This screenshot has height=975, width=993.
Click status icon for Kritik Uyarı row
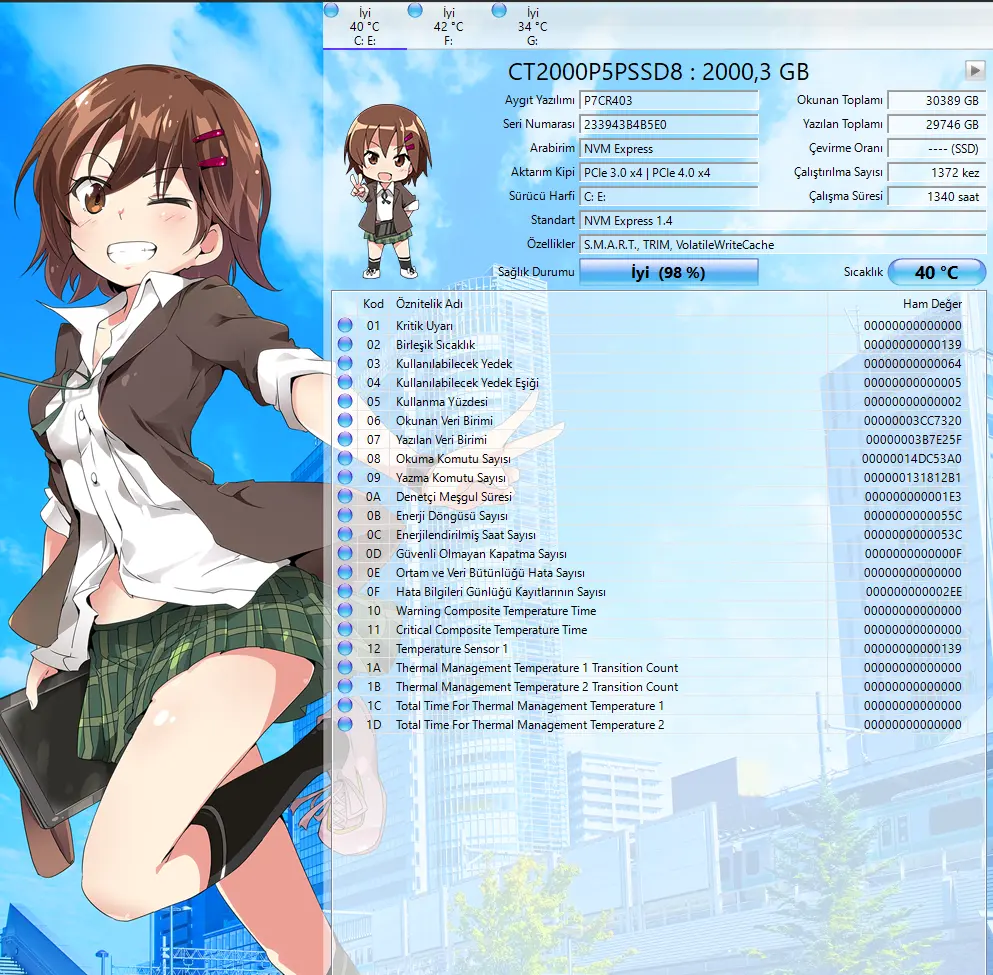[345, 325]
